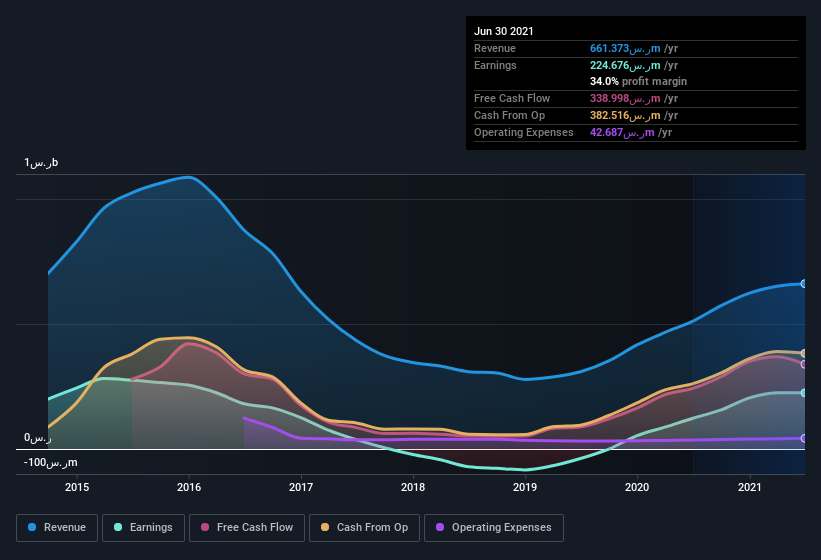Click the Jun 30 2021 tooltip date
This screenshot has width=821, height=560.
(504, 31)
